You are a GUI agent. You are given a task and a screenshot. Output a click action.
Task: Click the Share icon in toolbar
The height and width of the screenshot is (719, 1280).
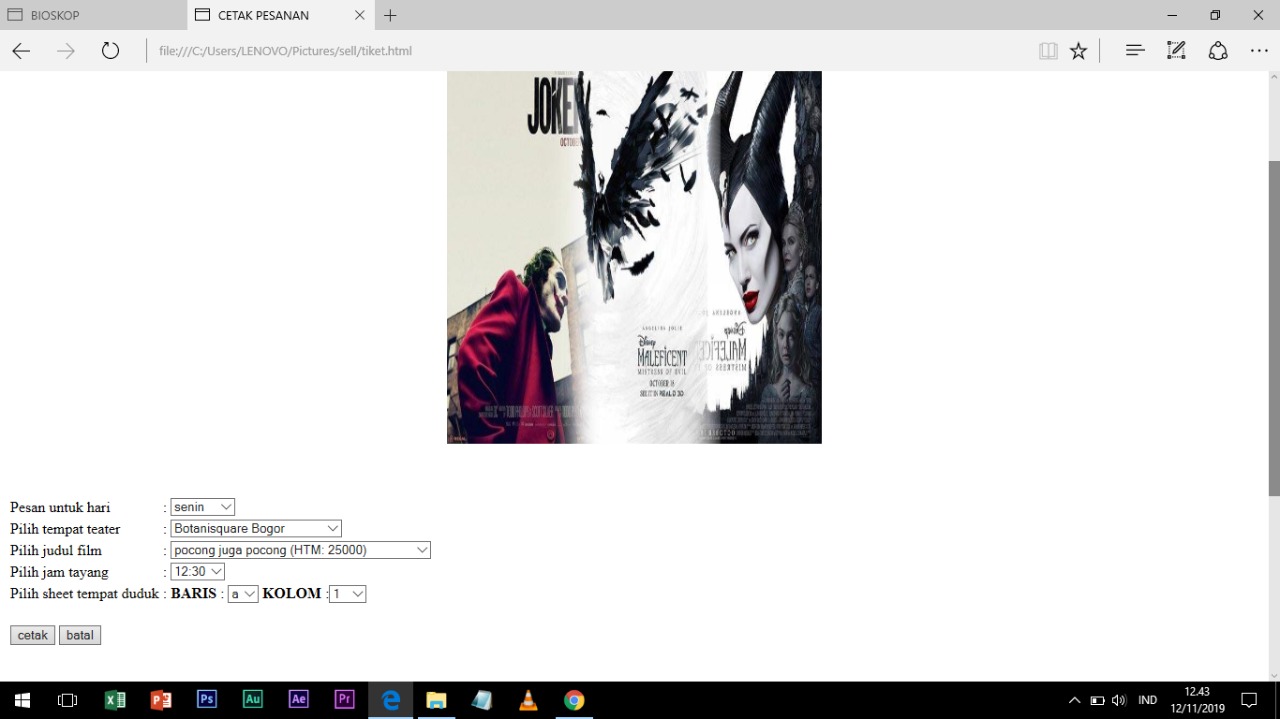[1217, 51]
